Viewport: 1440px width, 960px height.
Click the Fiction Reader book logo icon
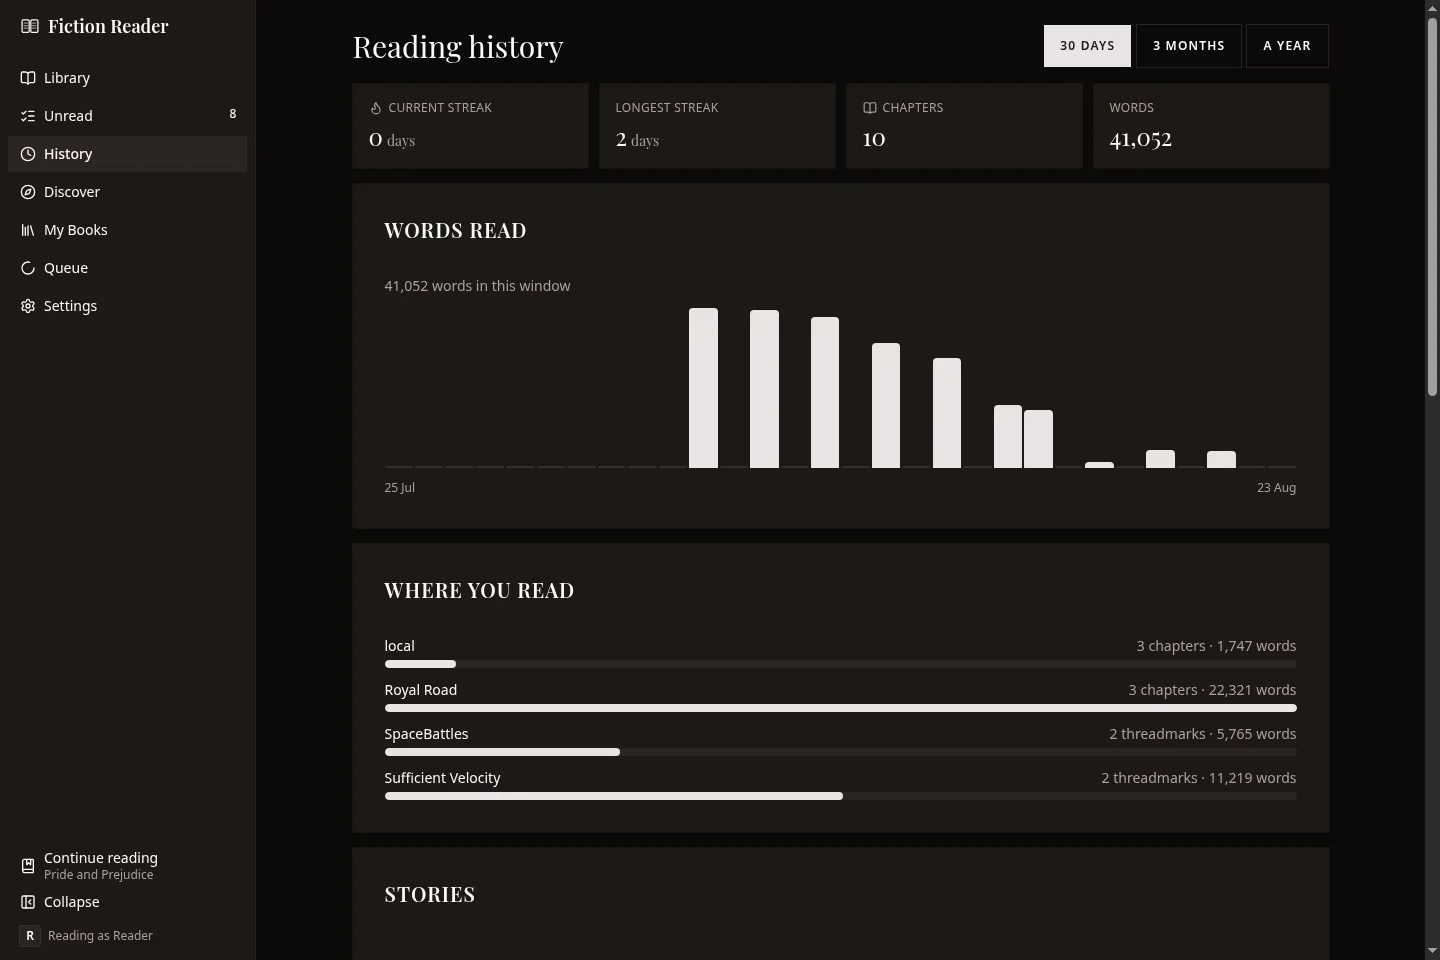click(x=30, y=26)
